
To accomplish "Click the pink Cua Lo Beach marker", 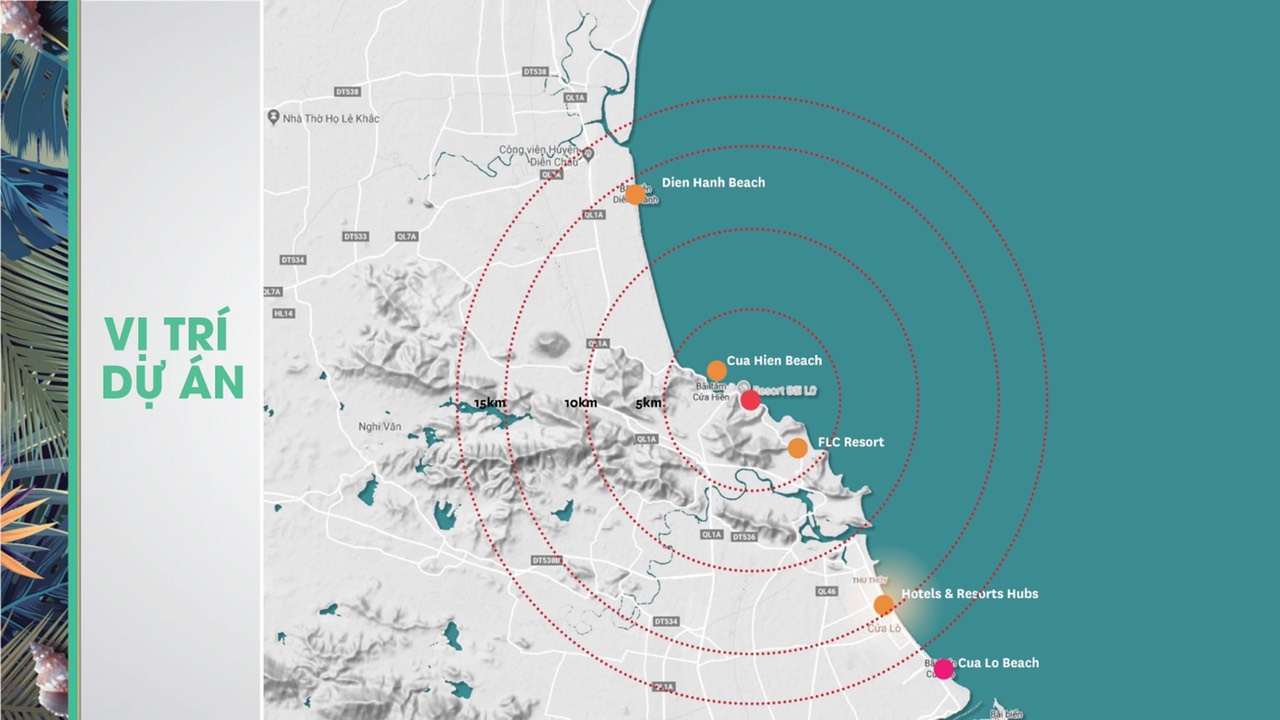I will [943, 668].
